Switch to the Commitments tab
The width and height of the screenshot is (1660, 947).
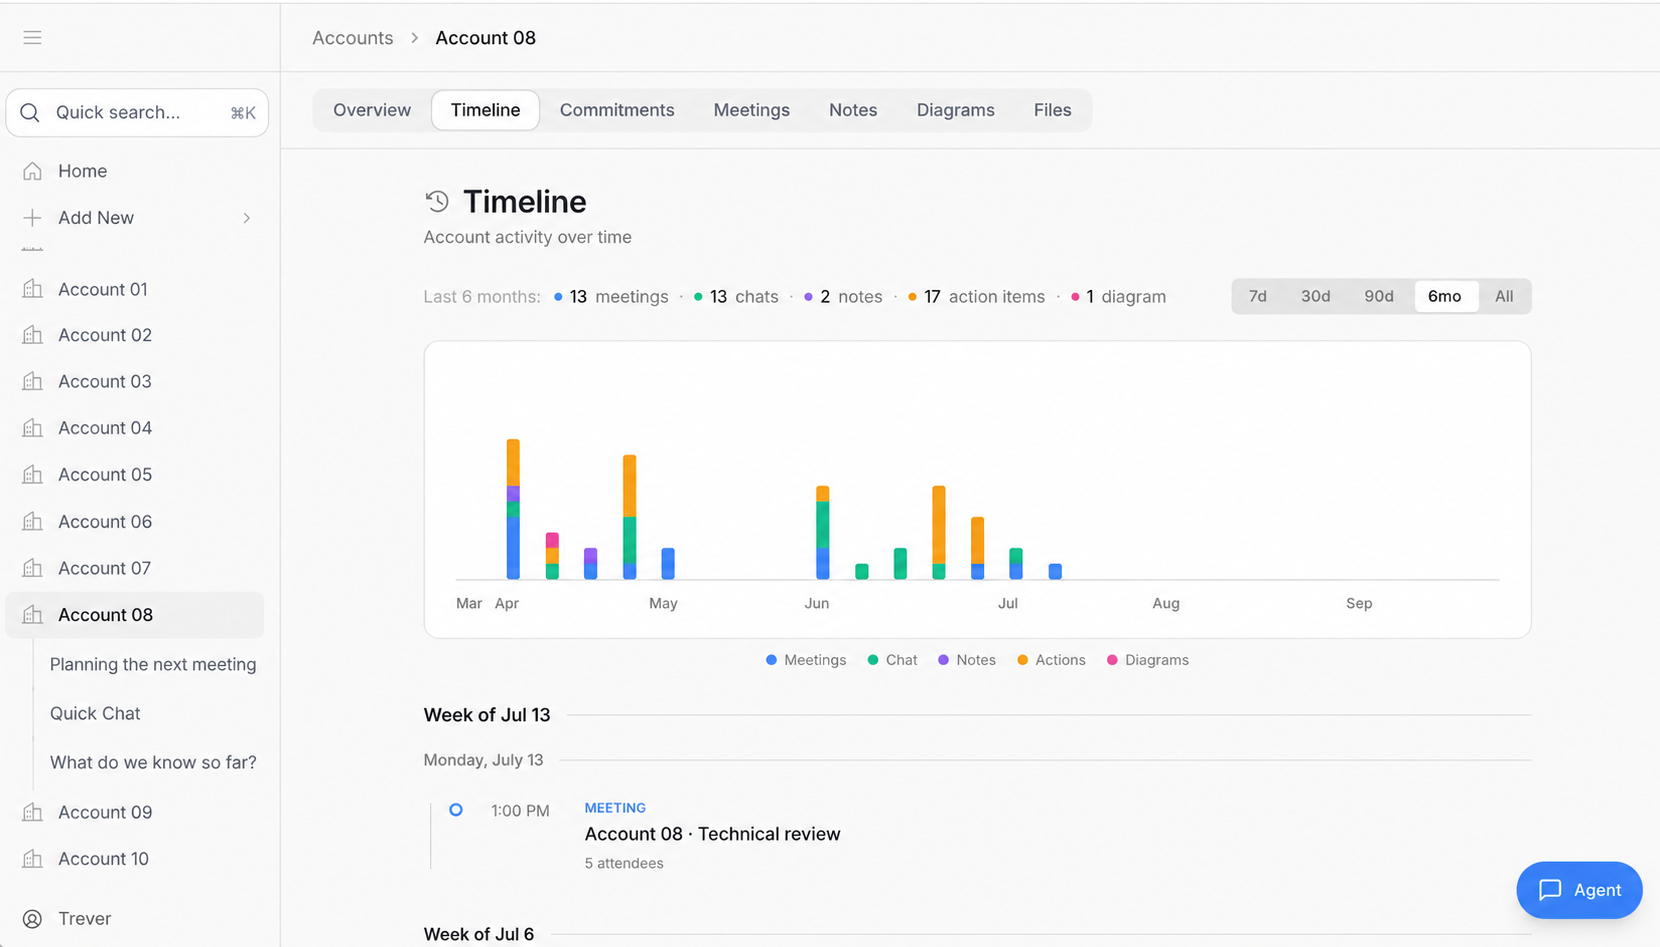(x=617, y=110)
